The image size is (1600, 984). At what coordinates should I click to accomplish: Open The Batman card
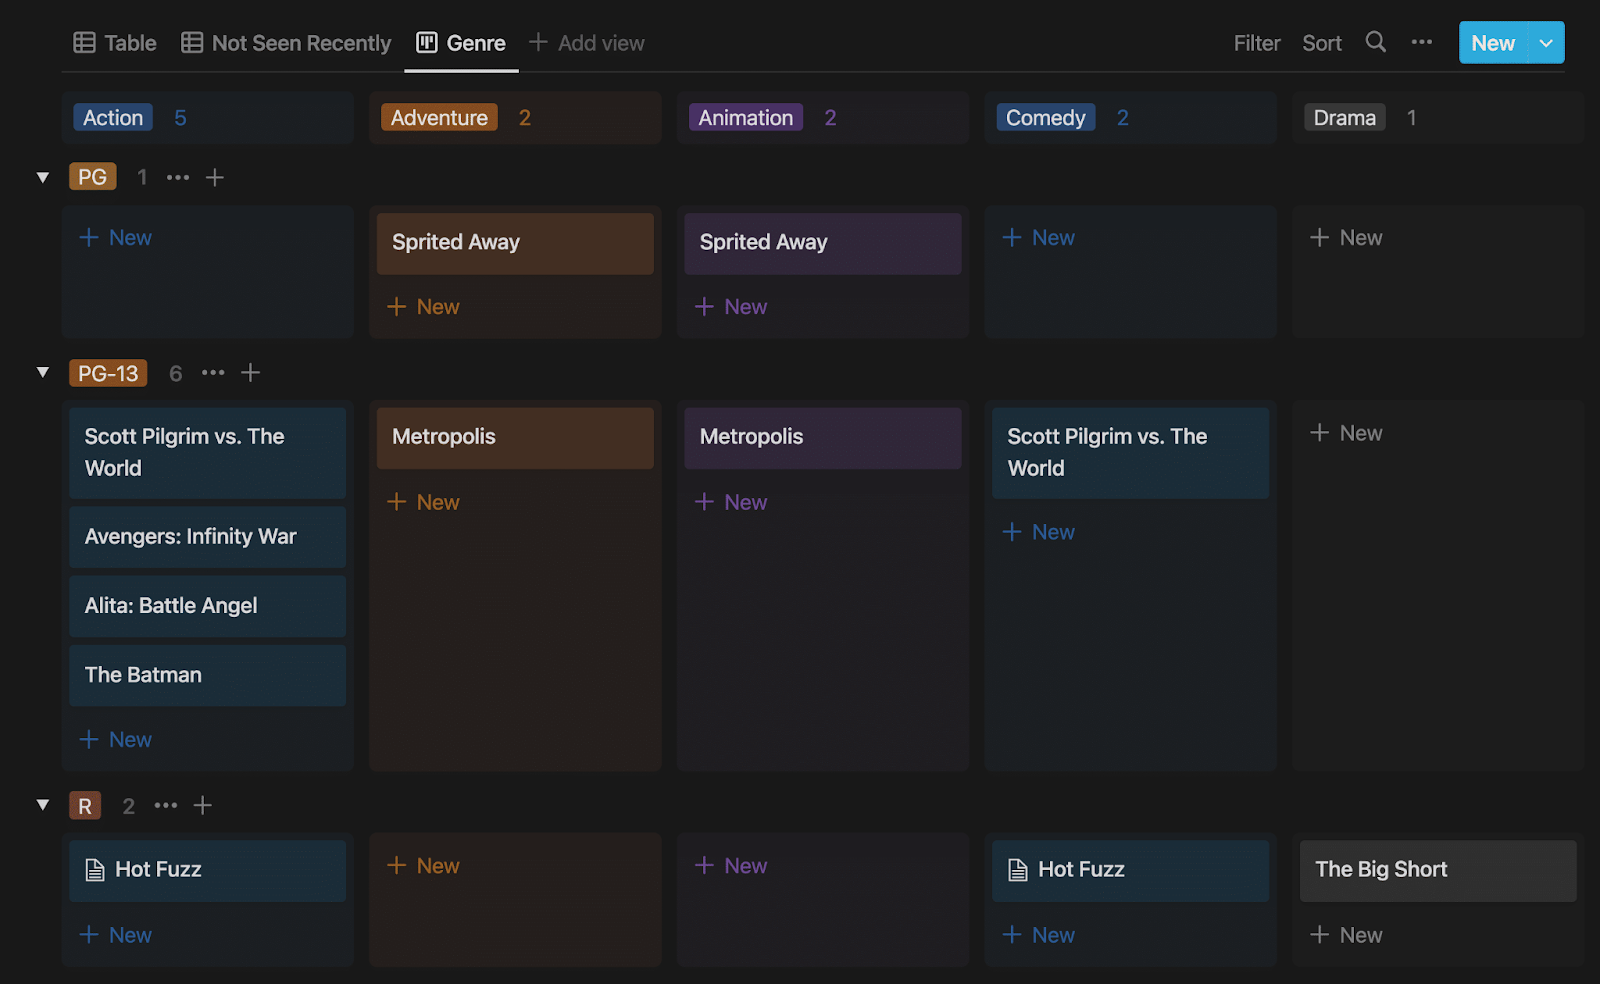(208, 675)
